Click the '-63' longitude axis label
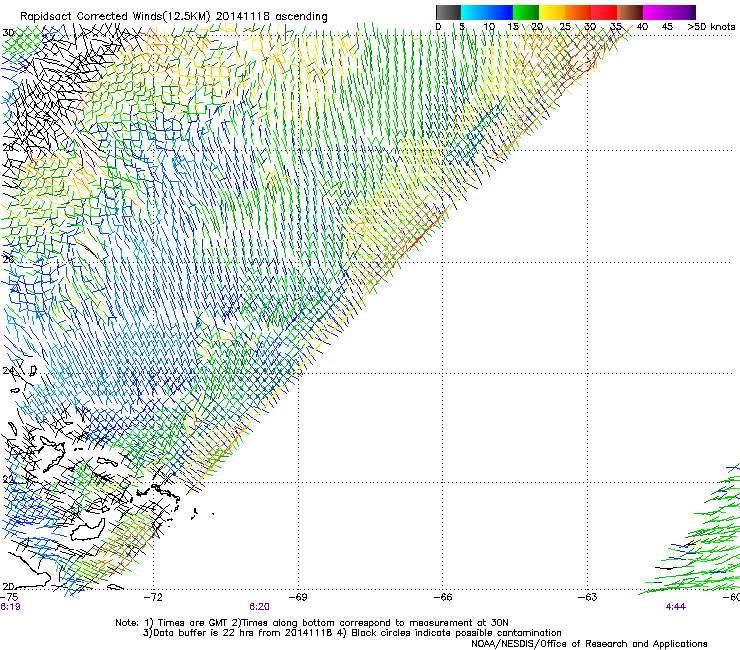 click(x=588, y=597)
